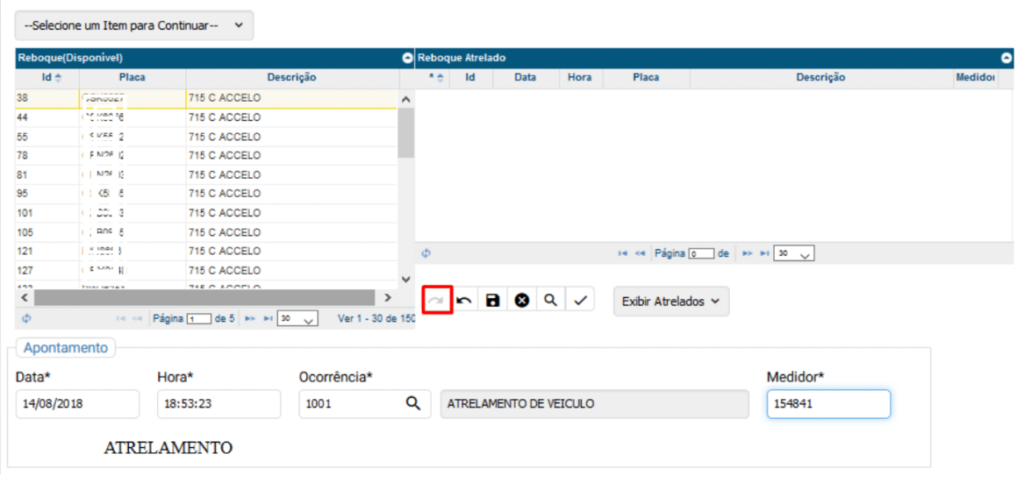The image size is (1024, 483).
Task: Collapse the Reboque(Disponível) panel
Action: pos(407,58)
